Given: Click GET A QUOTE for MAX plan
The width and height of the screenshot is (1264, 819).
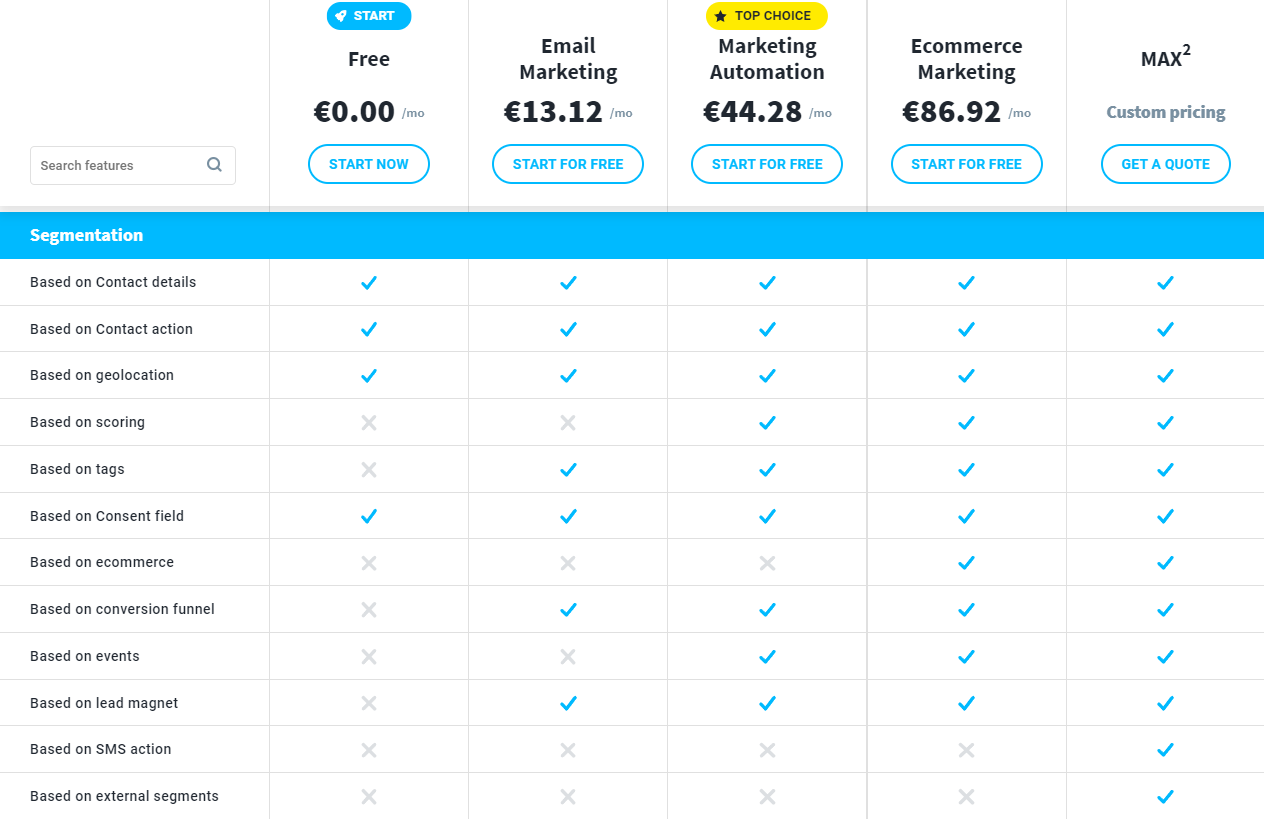Looking at the screenshot, I should pos(1166,164).
